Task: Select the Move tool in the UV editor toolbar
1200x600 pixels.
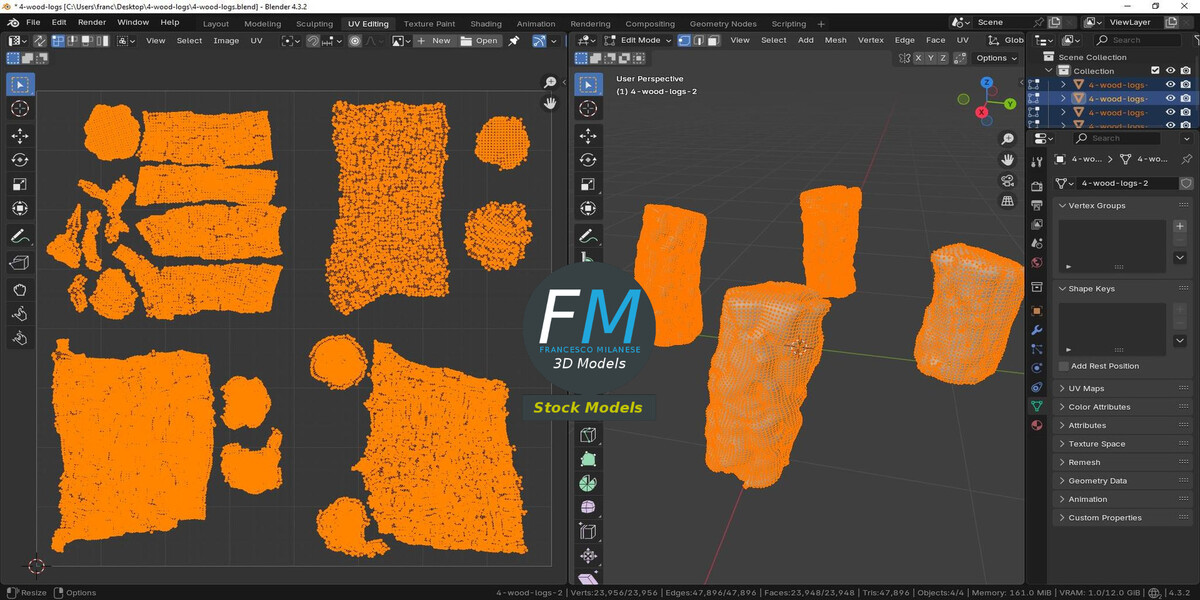Action: [x=20, y=136]
